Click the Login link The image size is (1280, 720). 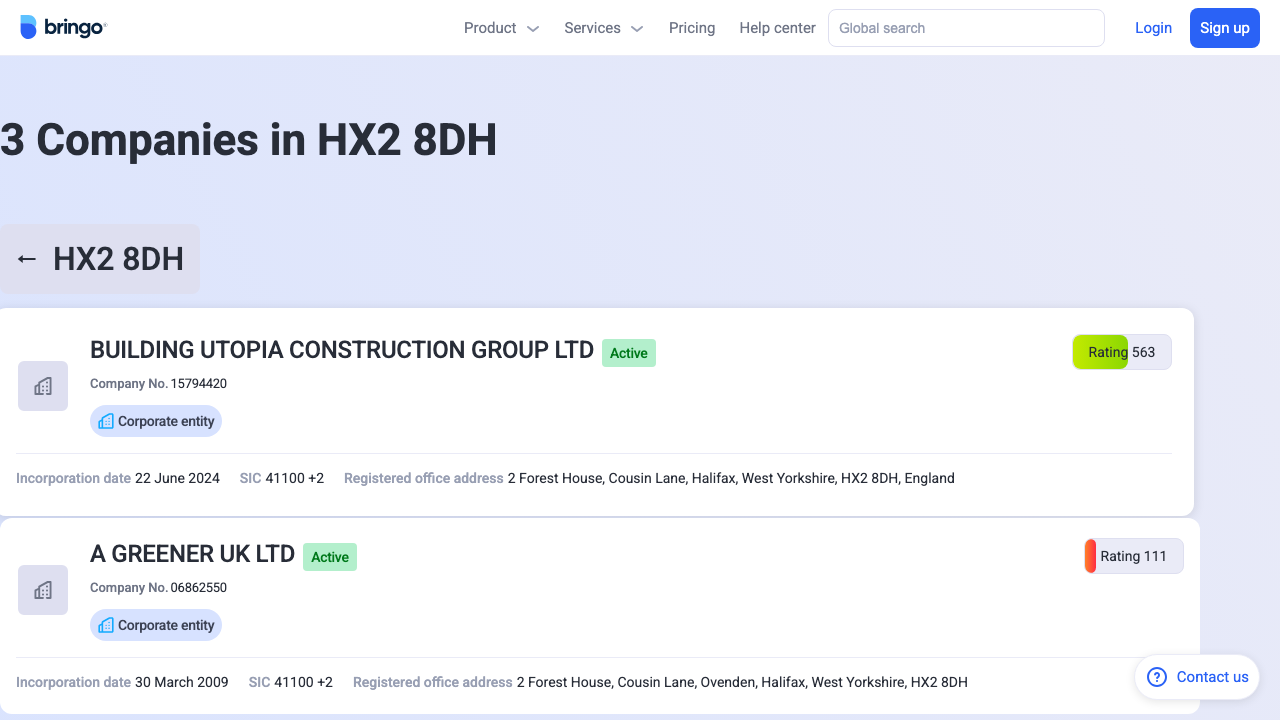1153,27
